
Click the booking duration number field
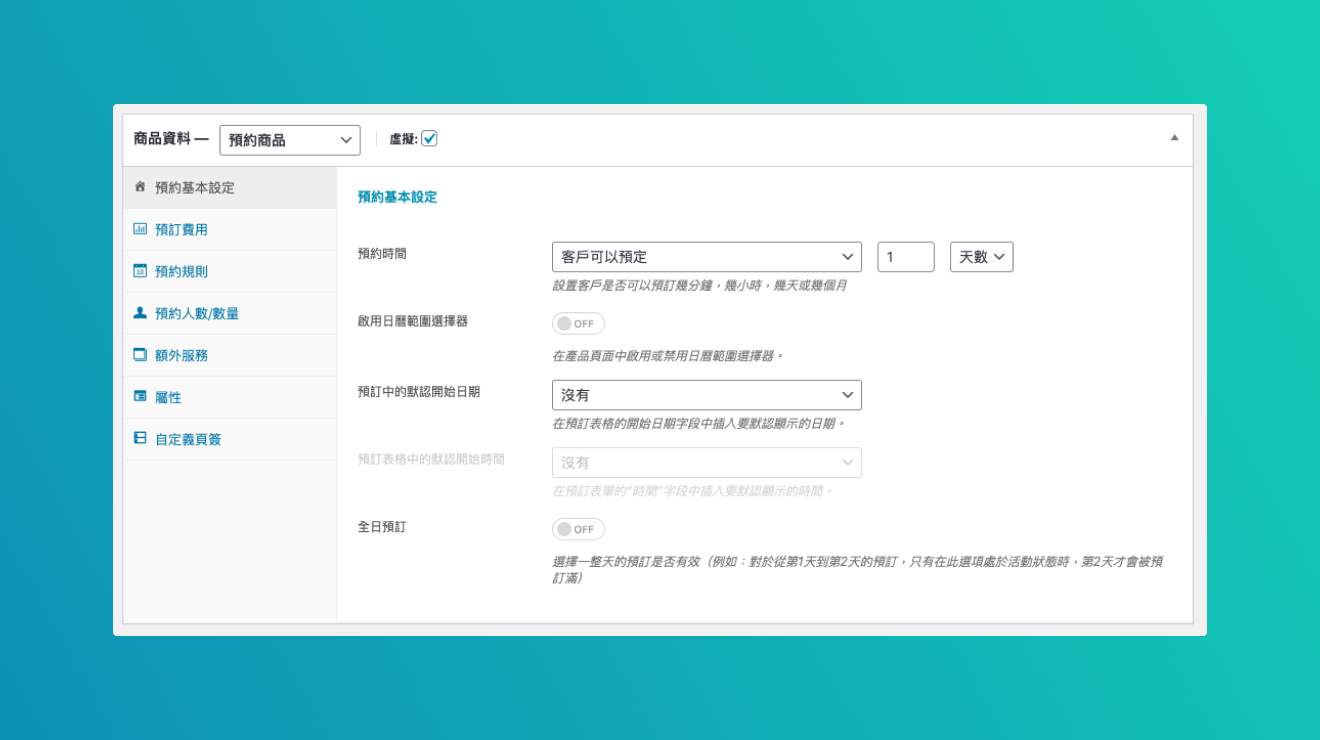coord(905,257)
